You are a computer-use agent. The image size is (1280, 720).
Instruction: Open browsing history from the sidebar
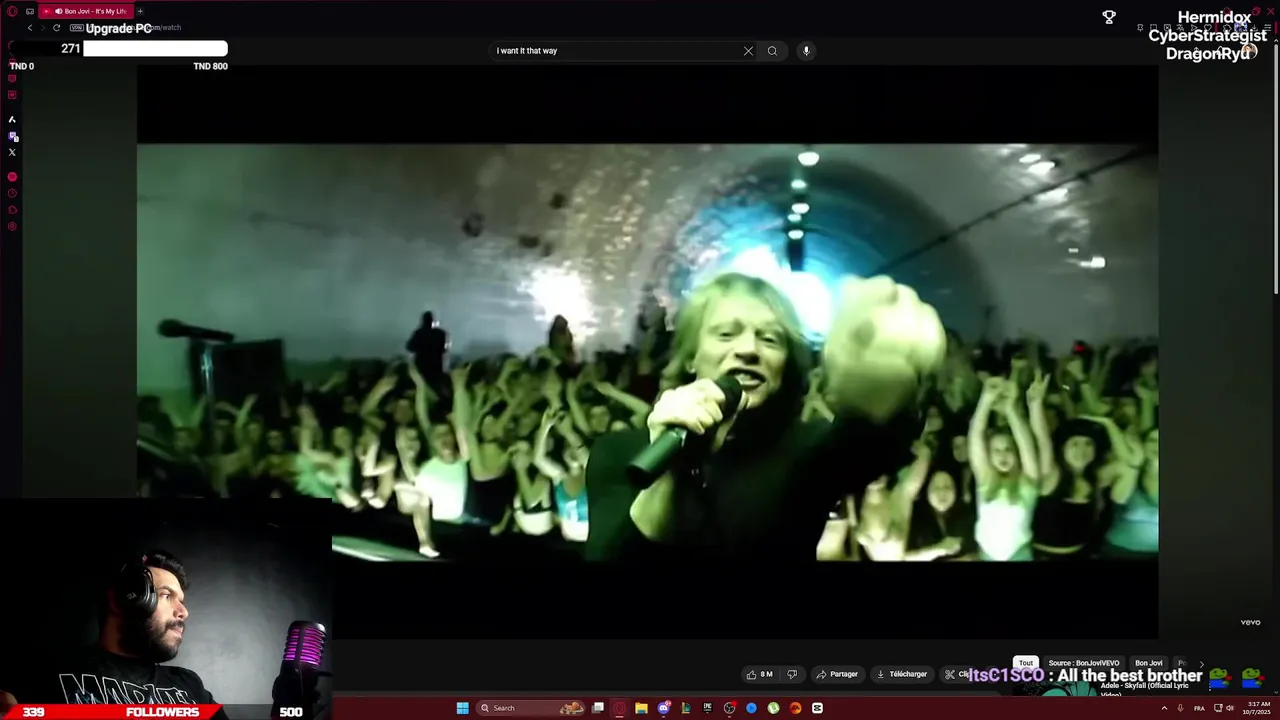tap(12, 193)
